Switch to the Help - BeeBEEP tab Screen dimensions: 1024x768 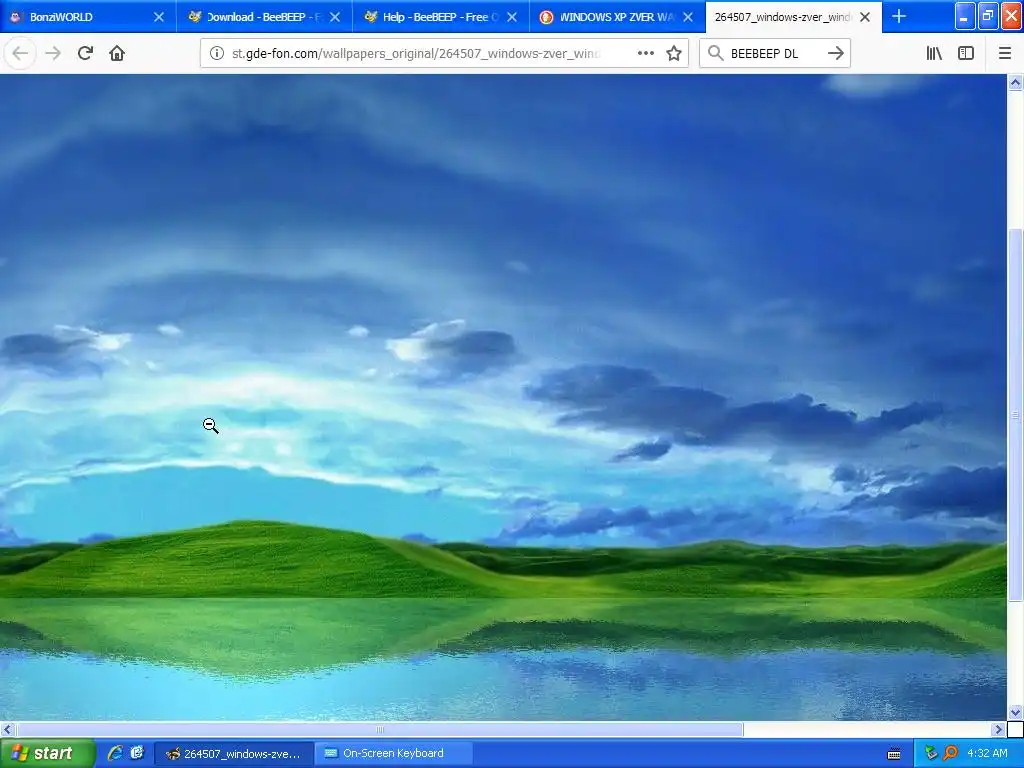tap(441, 17)
